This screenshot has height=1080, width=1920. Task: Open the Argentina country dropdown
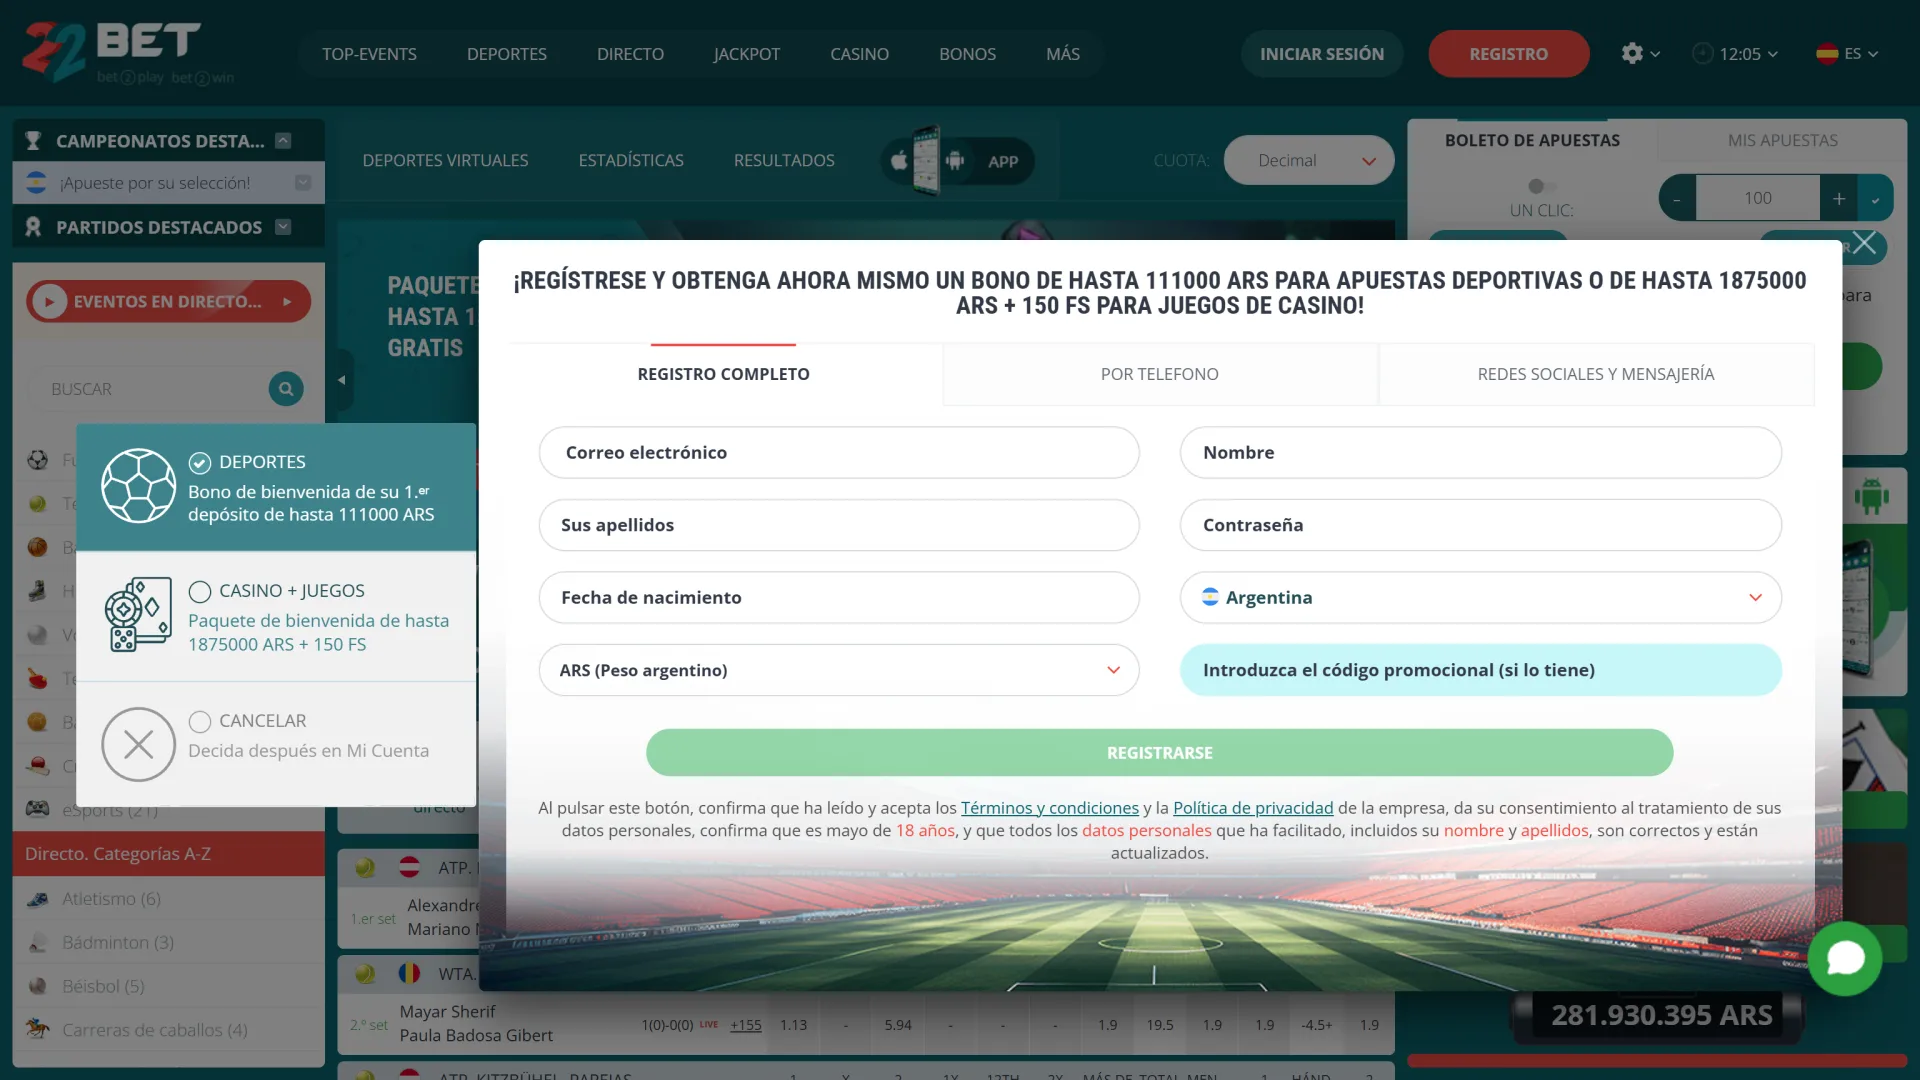1480,597
